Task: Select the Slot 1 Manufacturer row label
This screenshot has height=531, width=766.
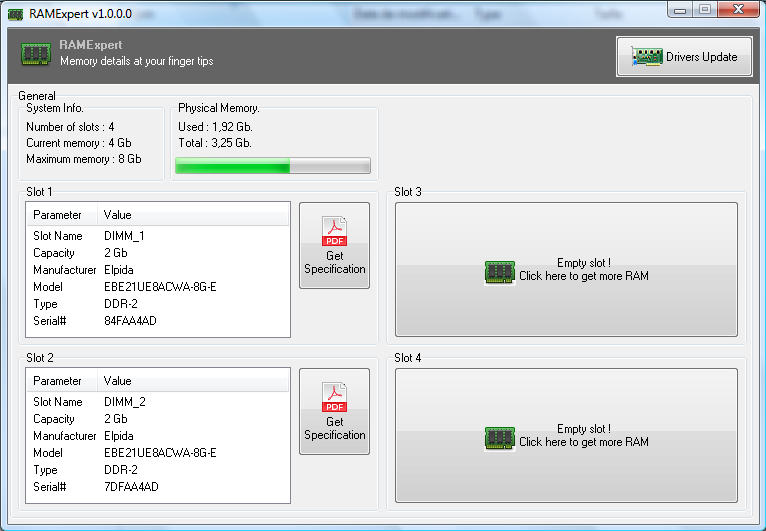Action: click(x=64, y=270)
